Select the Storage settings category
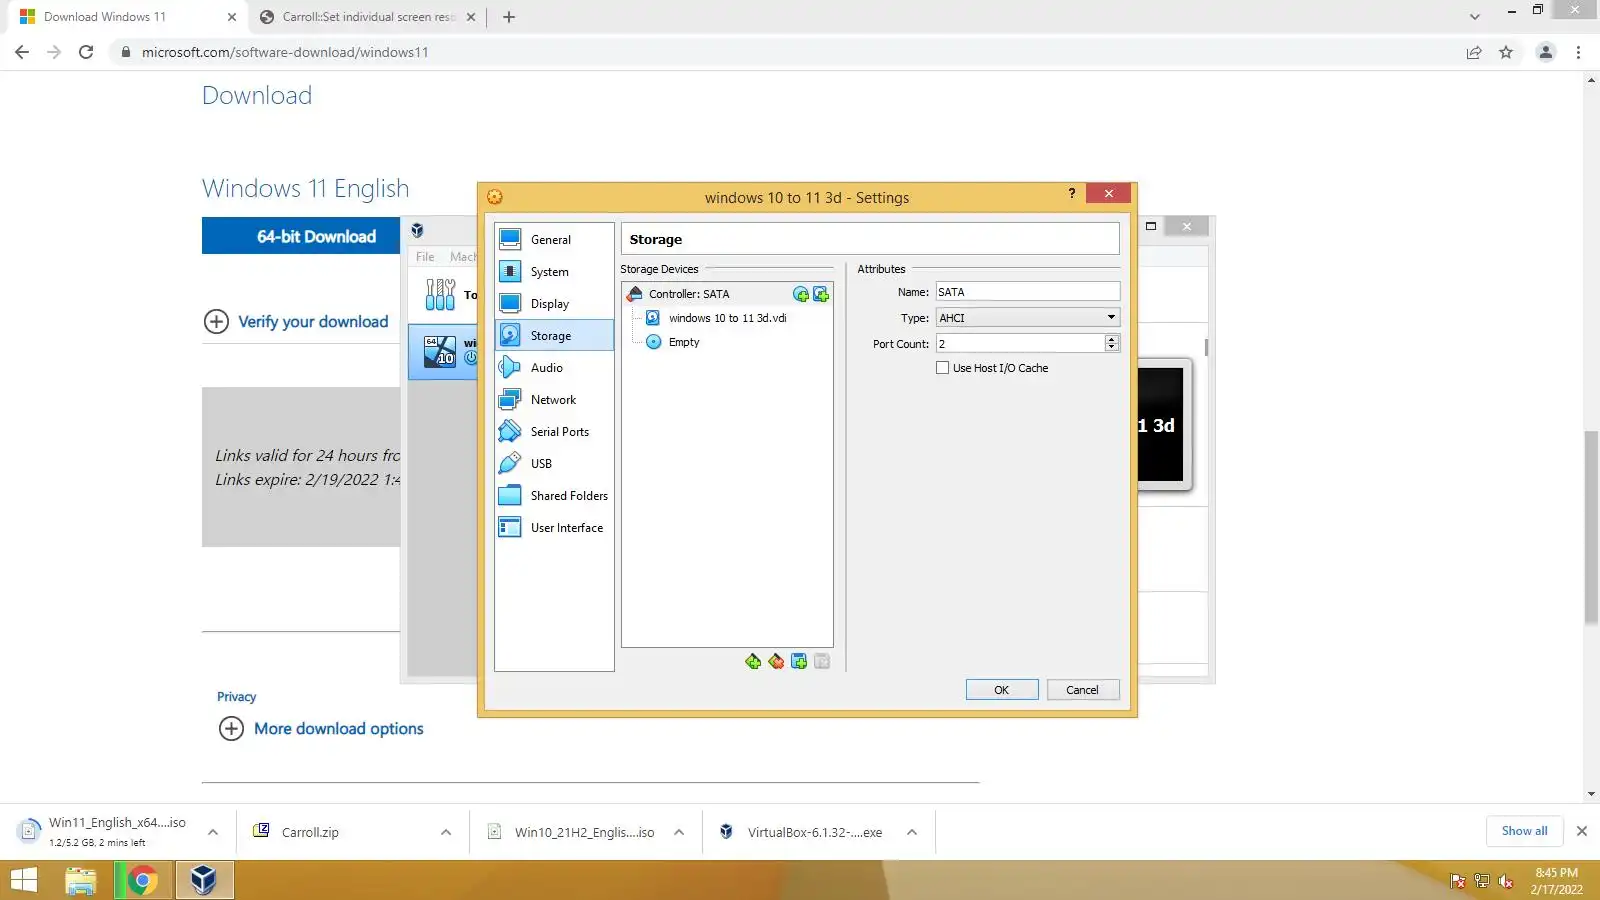1600x900 pixels. coord(554,336)
